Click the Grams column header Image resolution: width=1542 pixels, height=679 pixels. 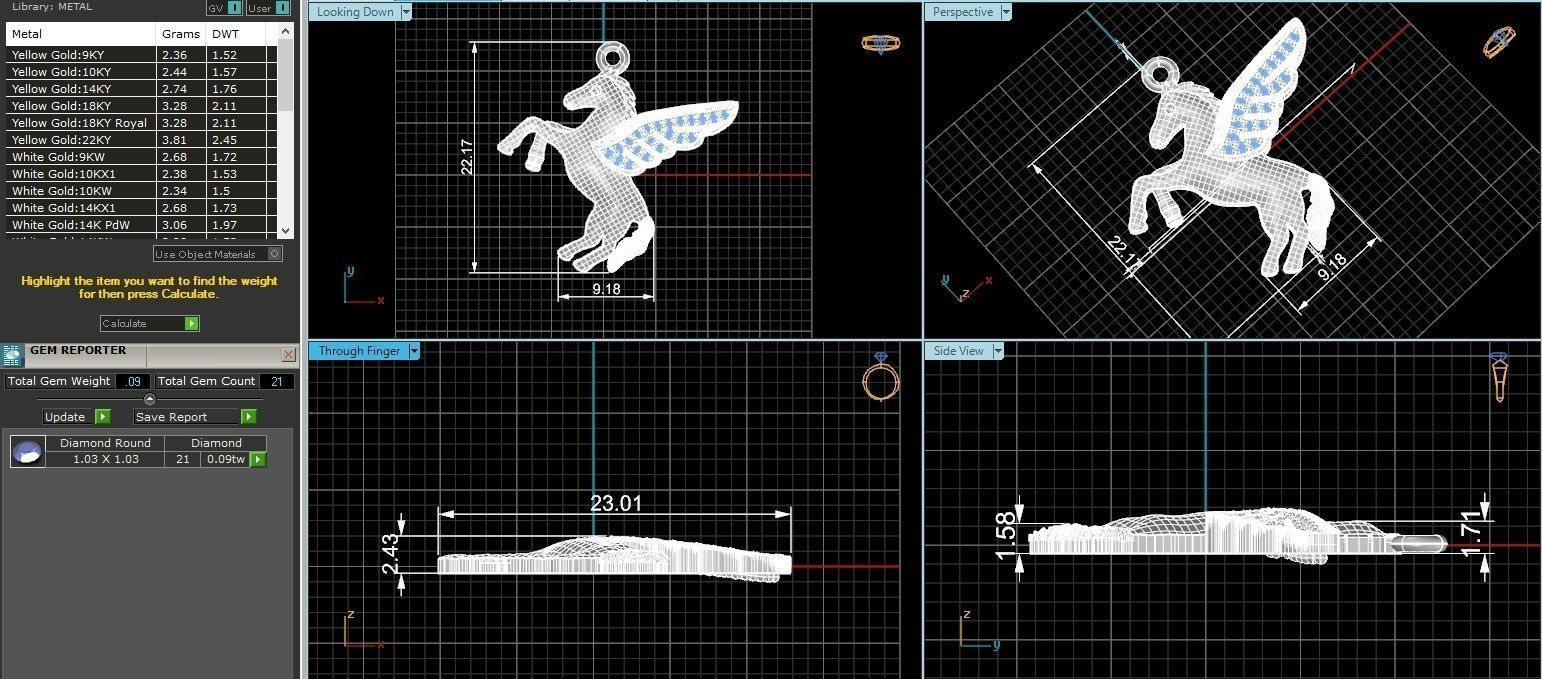point(181,34)
